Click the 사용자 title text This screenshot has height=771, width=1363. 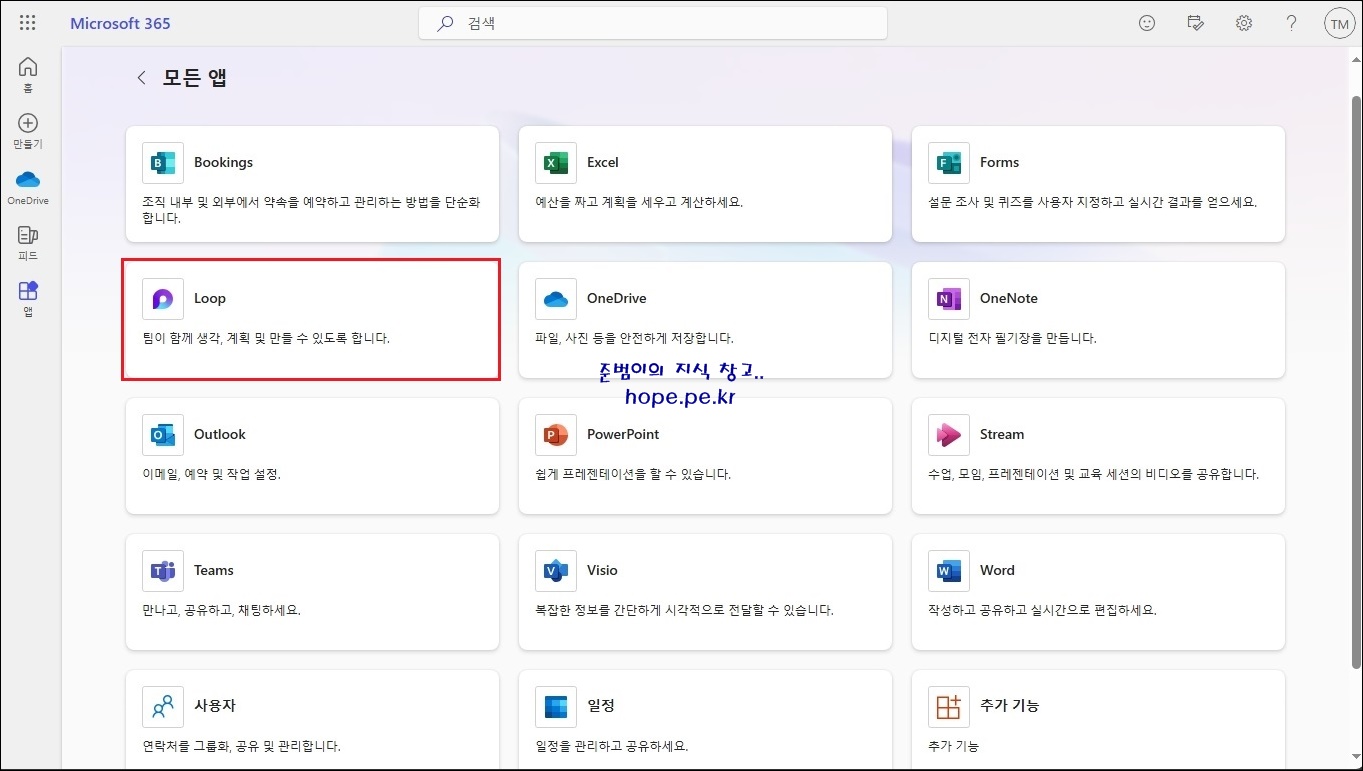[x=215, y=705]
